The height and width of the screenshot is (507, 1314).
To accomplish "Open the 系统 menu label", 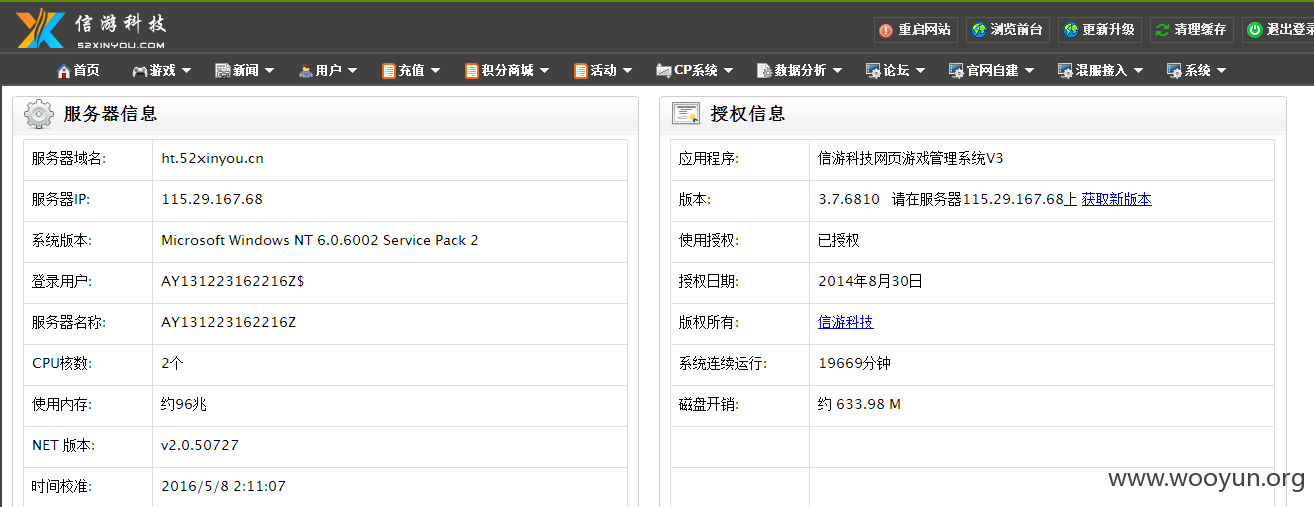I will 1198,71.
